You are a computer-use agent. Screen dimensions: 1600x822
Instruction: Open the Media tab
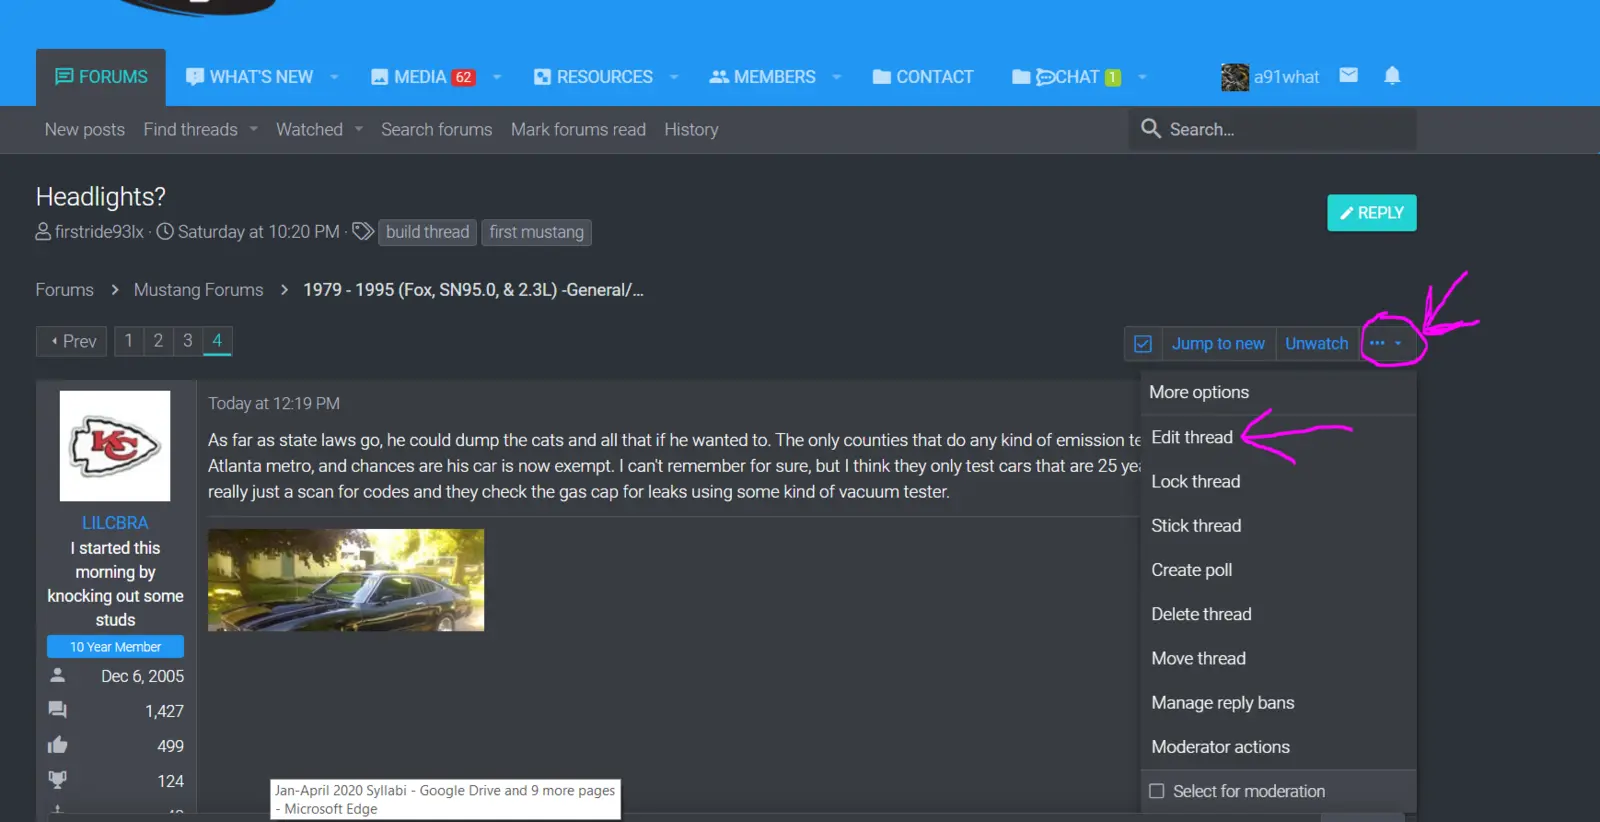click(423, 77)
